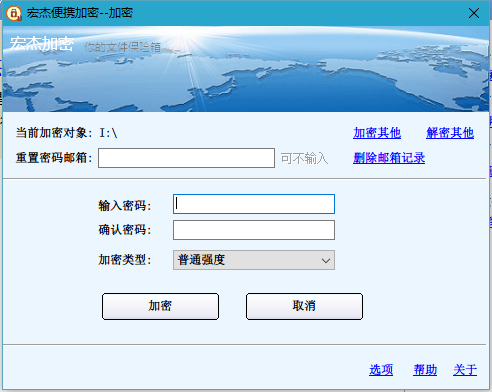Click the 宏杰便携加密 lock icon in title bar
The width and height of the screenshot is (492, 392).
point(14,13)
